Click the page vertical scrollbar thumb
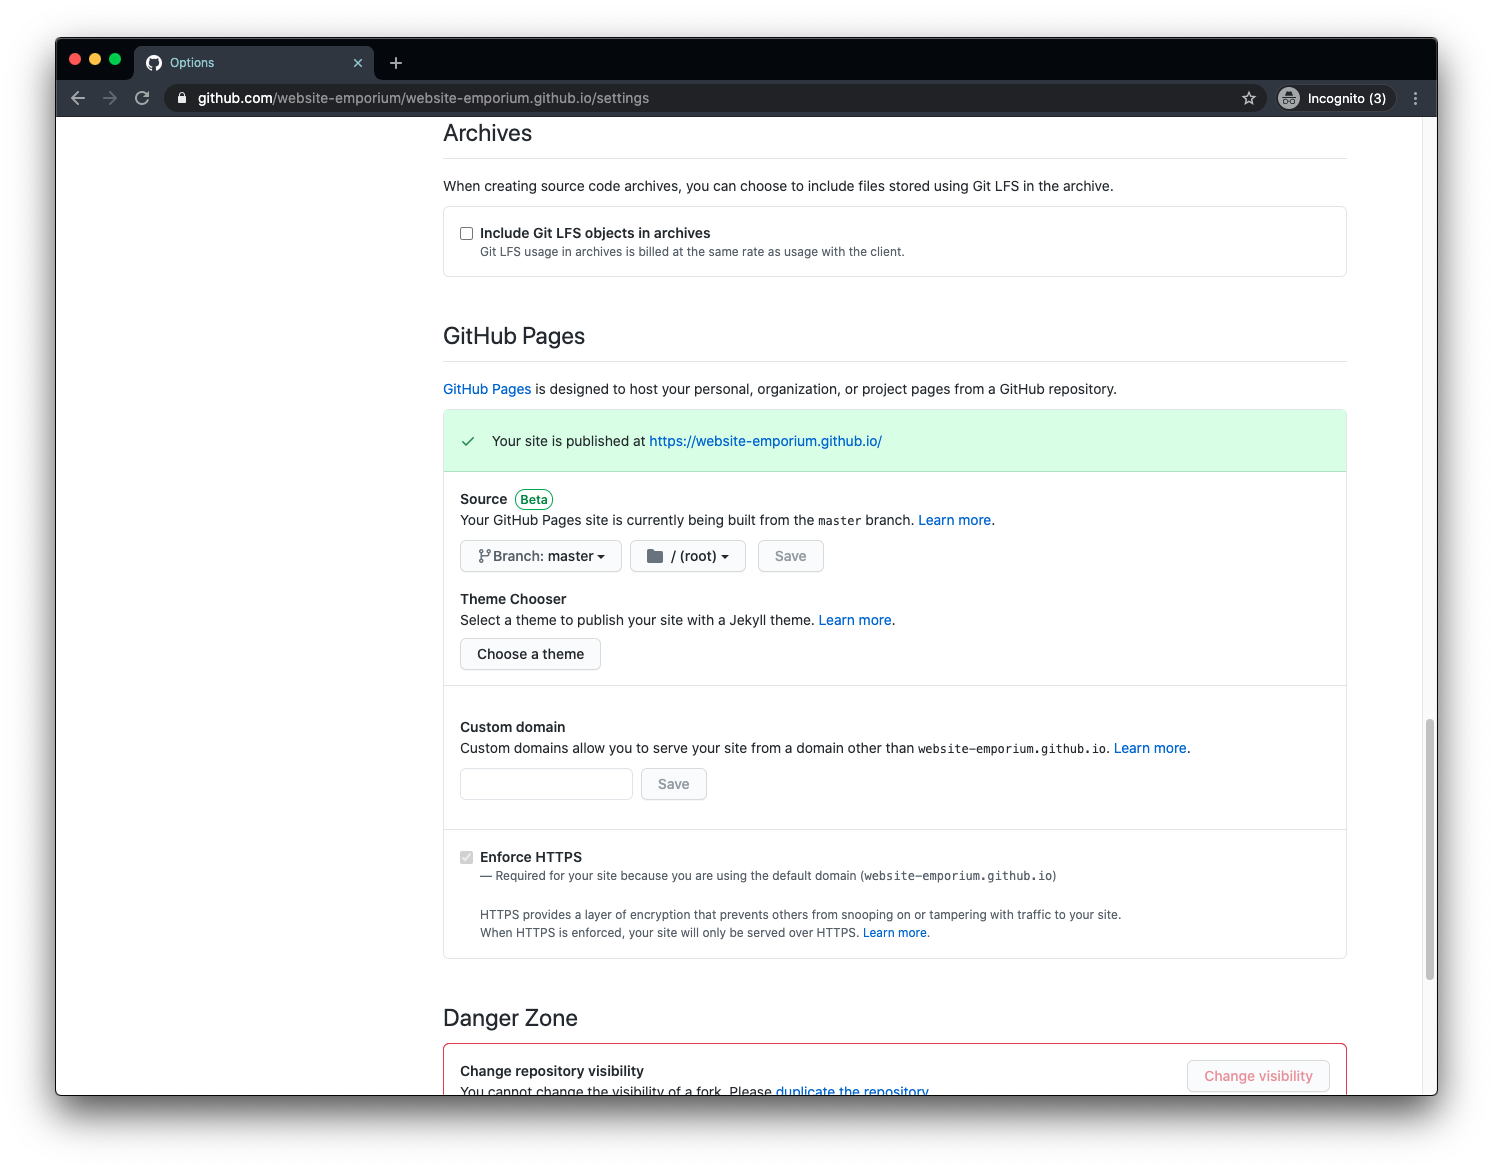 [x=1430, y=849]
